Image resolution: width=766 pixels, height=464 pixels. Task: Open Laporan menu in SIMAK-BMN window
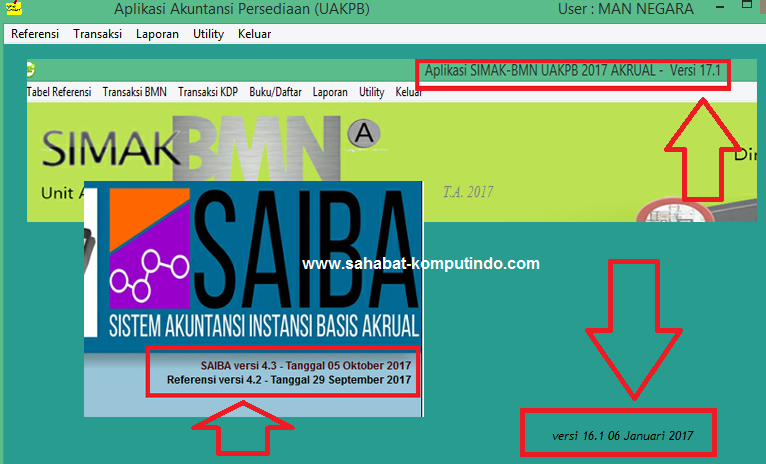coord(330,92)
